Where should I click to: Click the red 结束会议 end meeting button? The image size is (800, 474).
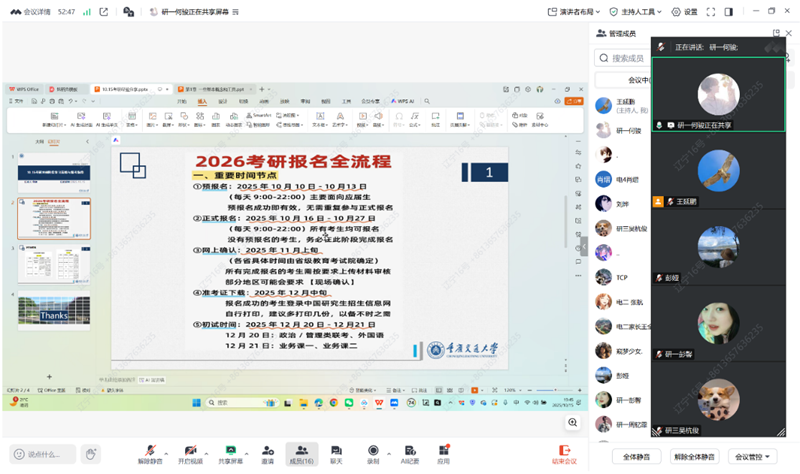pyautogui.click(x=565, y=454)
